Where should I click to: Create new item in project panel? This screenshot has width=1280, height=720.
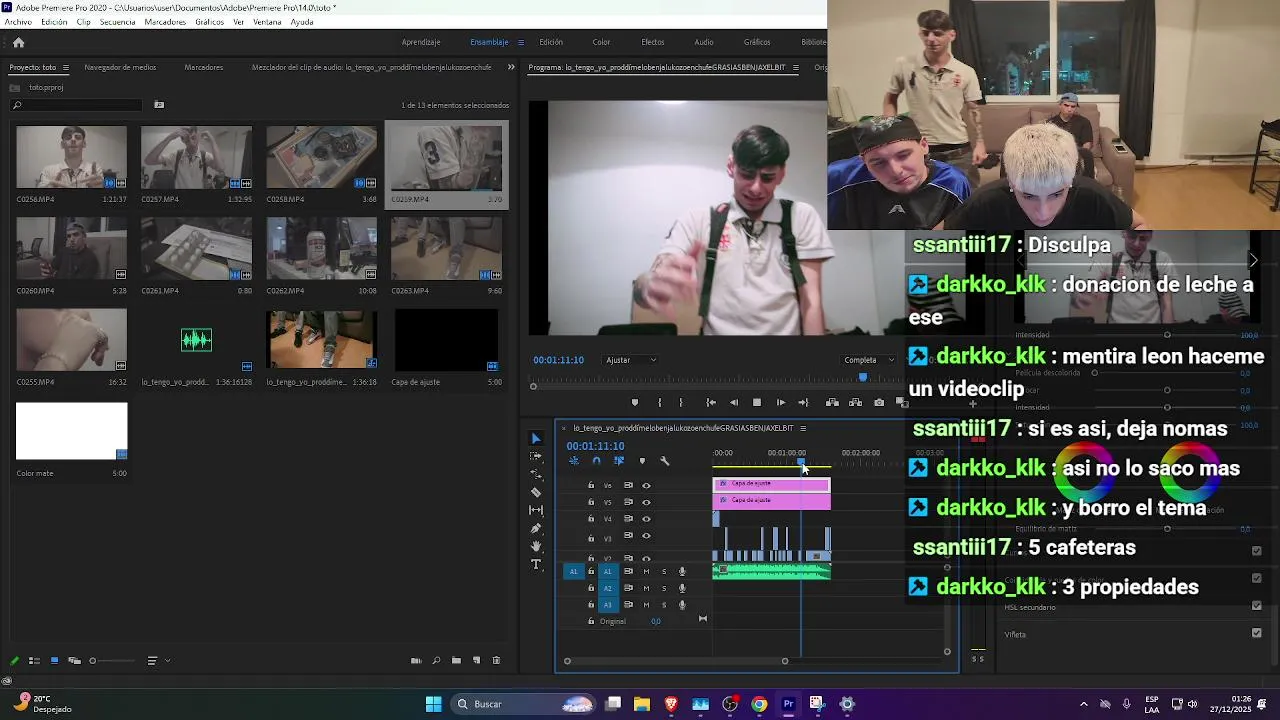(476, 661)
